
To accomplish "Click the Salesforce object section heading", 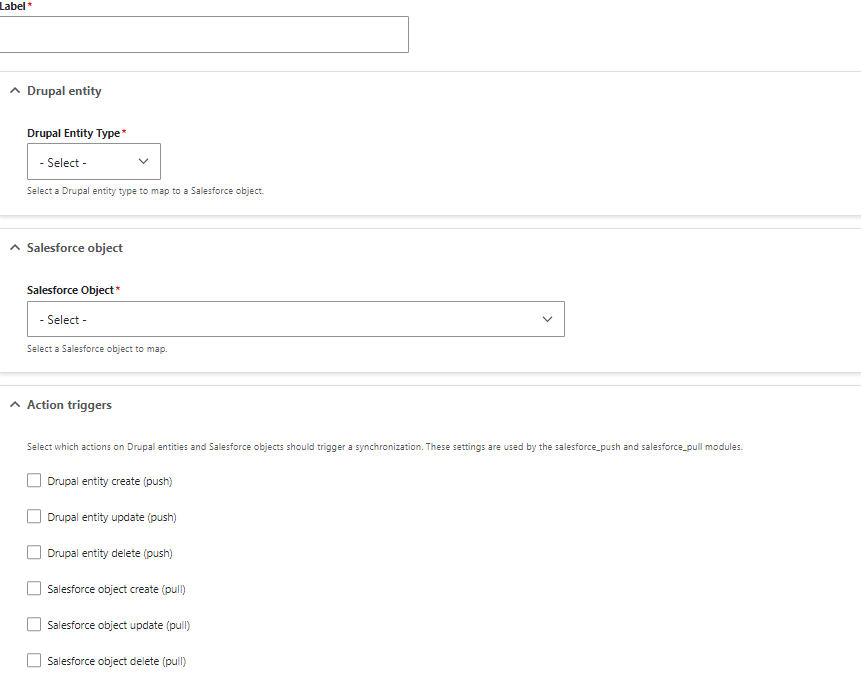I will click(75, 248).
